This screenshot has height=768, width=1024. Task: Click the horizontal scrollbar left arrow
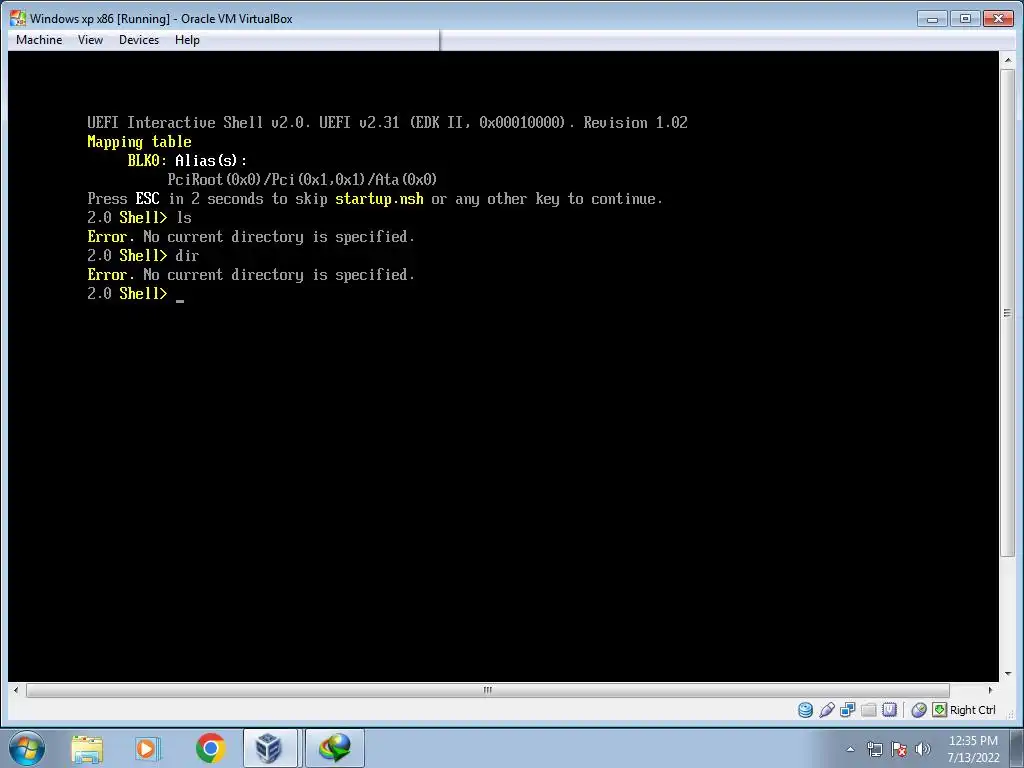[16, 690]
